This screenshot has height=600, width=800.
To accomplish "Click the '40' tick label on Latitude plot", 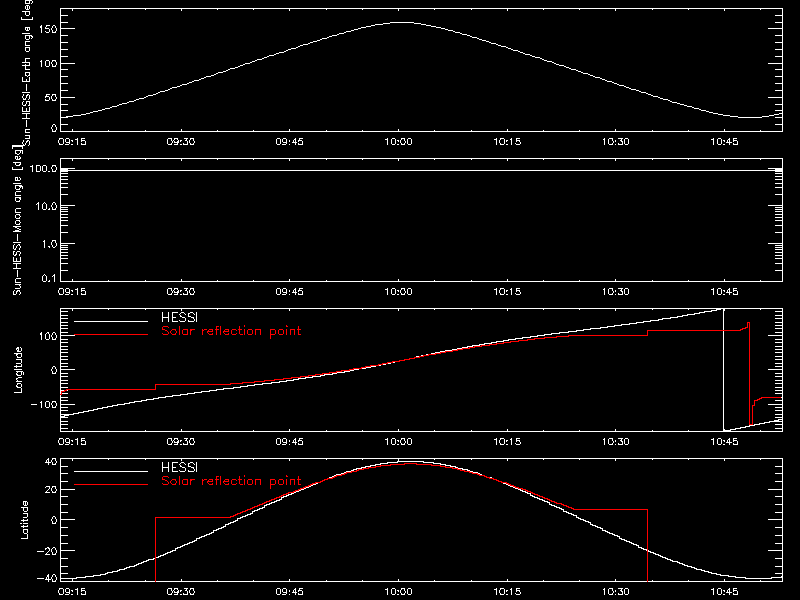I will (x=51, y=462).
